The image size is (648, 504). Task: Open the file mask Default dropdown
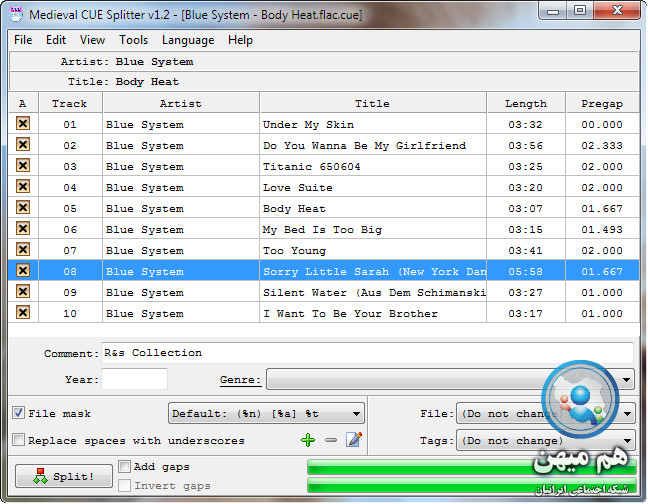(x=266, y=414)
